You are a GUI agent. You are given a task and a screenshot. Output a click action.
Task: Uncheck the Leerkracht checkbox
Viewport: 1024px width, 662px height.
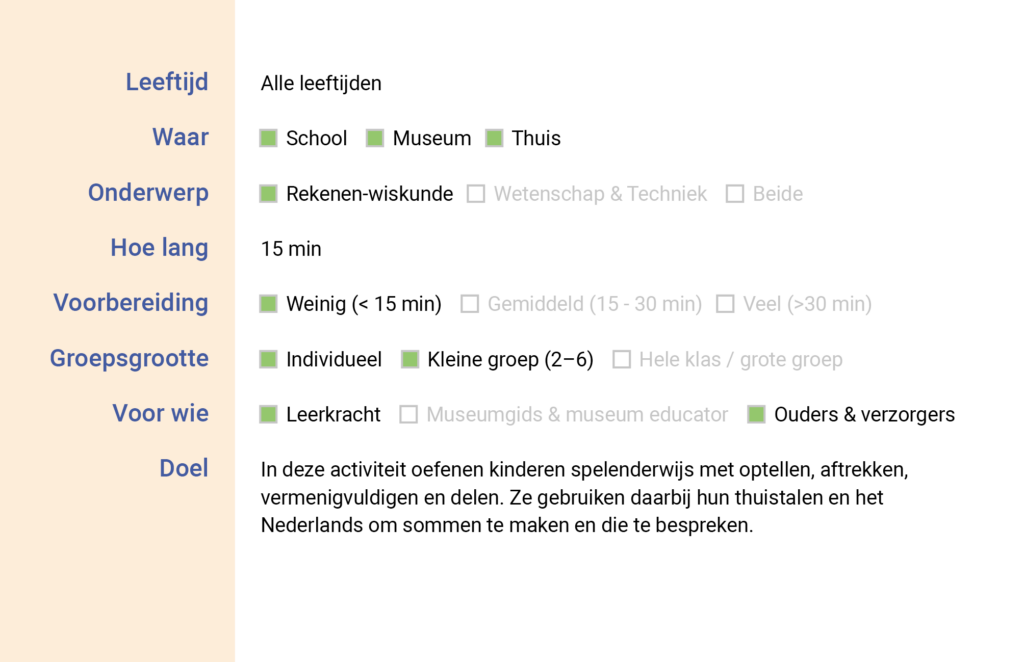[x=268, y=414]
